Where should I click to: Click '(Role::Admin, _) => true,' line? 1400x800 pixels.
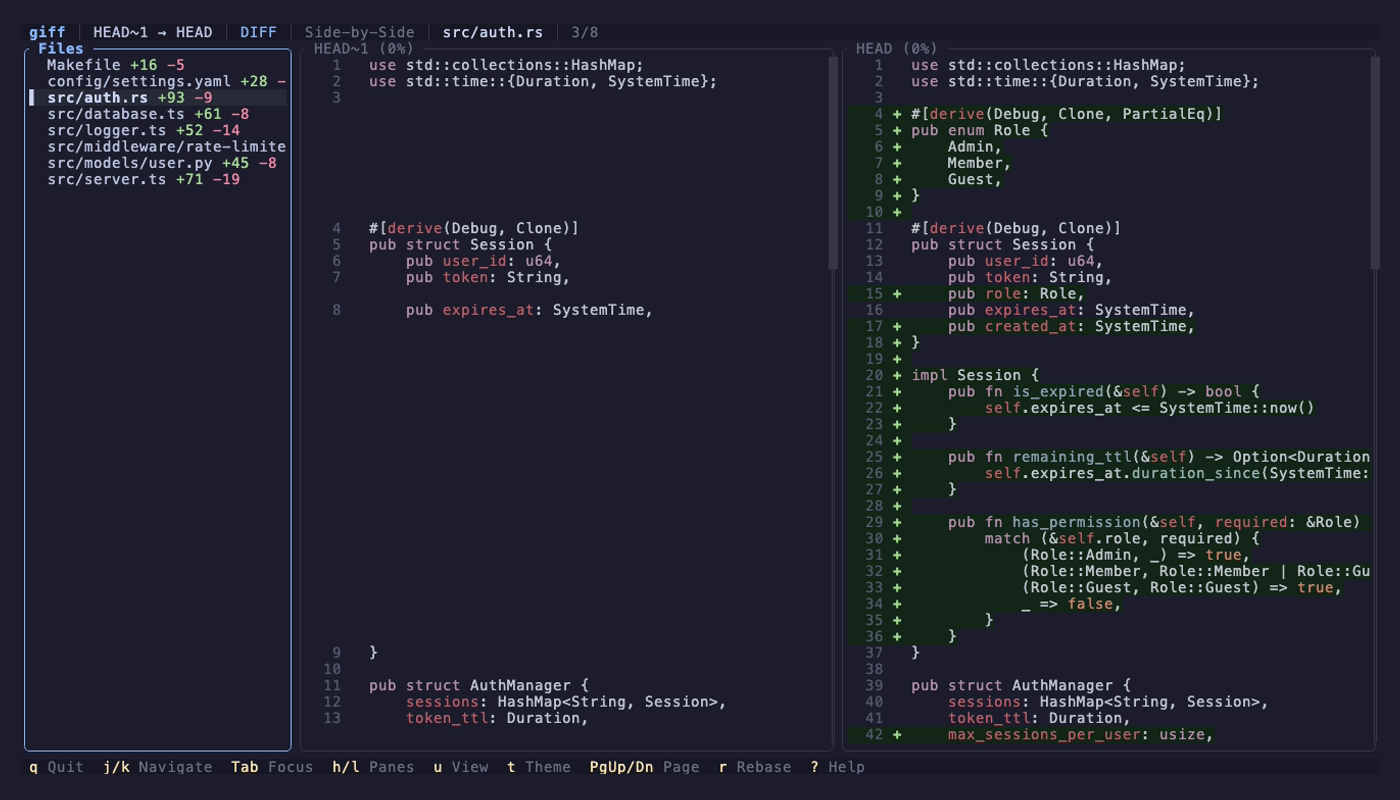1135,554
